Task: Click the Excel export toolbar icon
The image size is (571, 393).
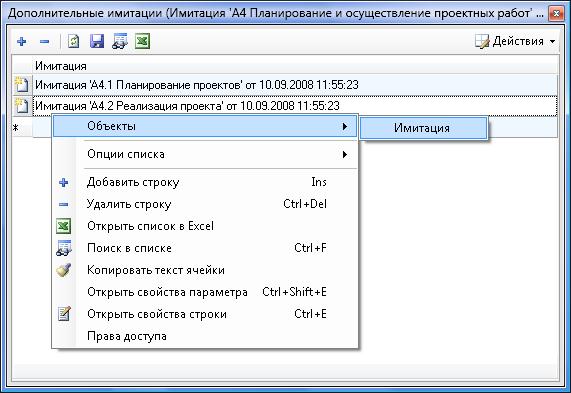Action: click(142, 41)
